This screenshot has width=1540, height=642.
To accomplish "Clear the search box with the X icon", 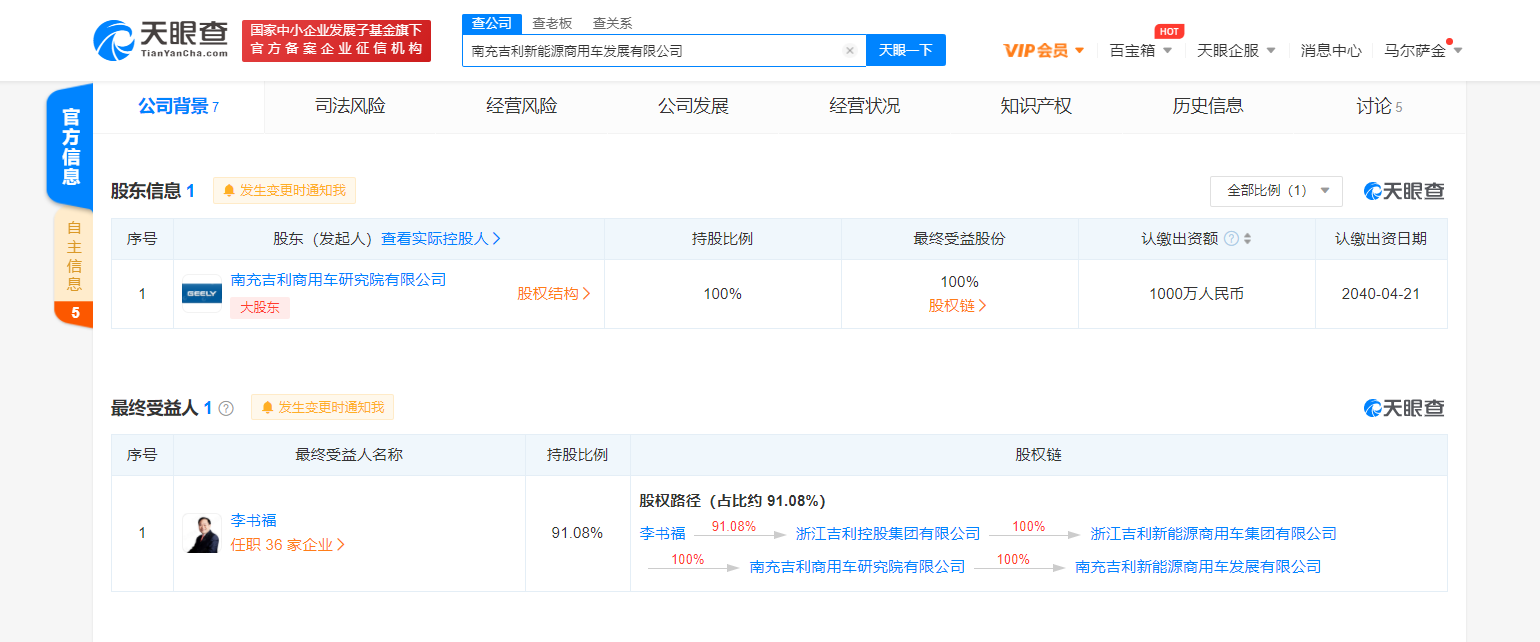I will pos(850,50).
